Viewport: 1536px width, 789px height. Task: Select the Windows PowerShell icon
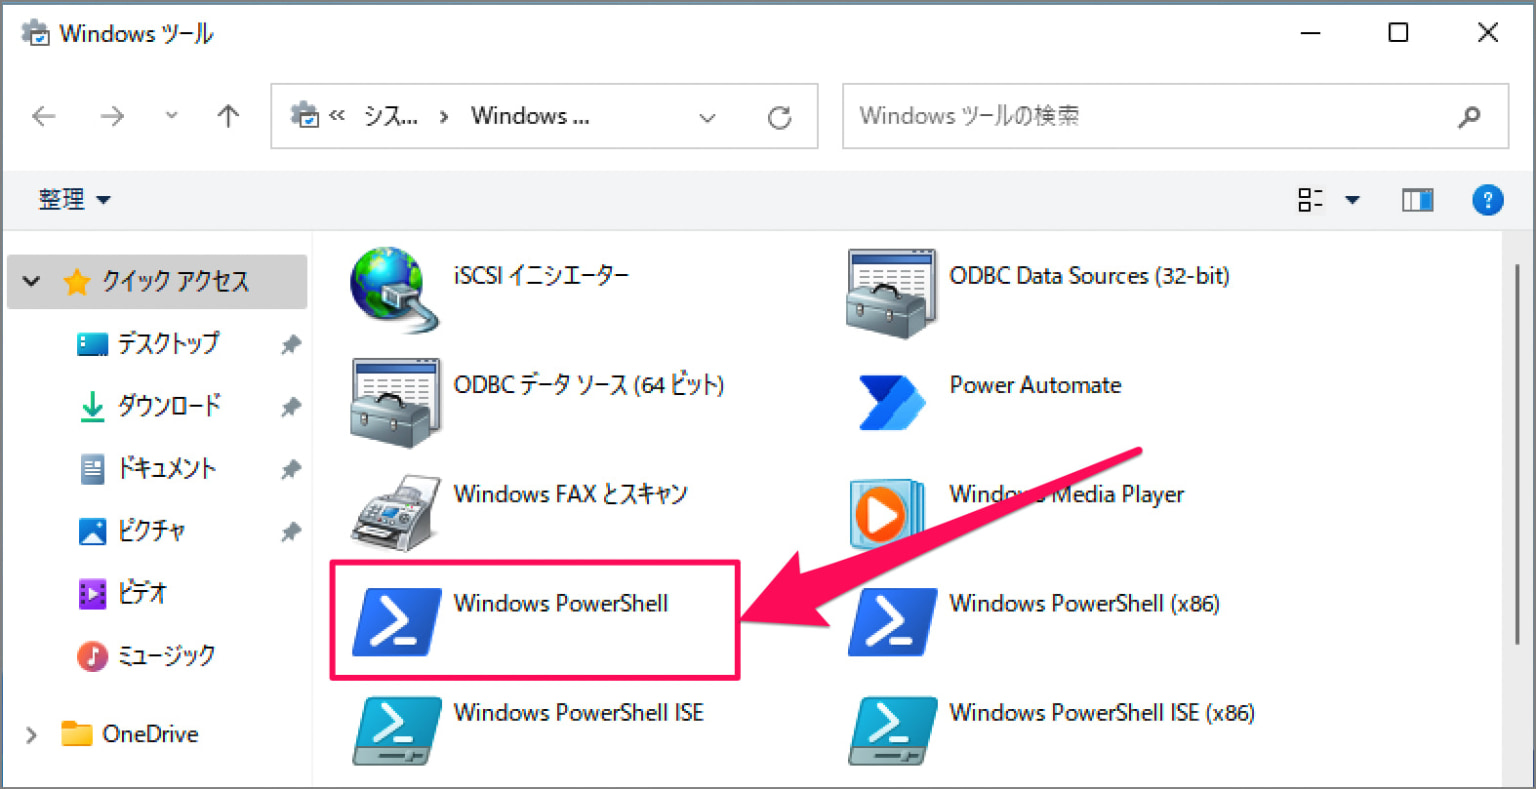(x=396, y=621)
